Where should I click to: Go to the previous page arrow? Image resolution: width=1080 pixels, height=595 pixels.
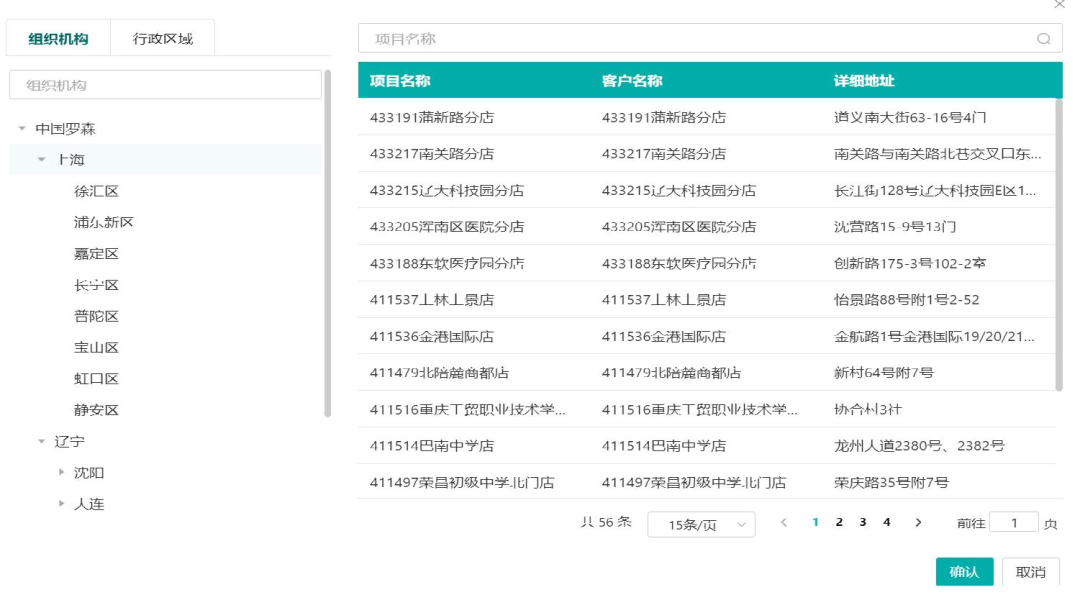[x=784, y=523]
